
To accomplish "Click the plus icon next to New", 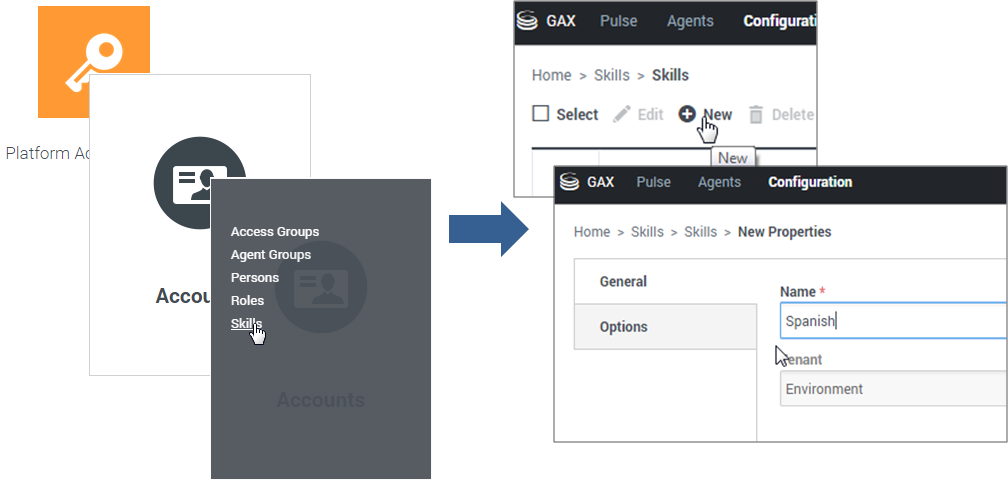I will coord(687,114).
